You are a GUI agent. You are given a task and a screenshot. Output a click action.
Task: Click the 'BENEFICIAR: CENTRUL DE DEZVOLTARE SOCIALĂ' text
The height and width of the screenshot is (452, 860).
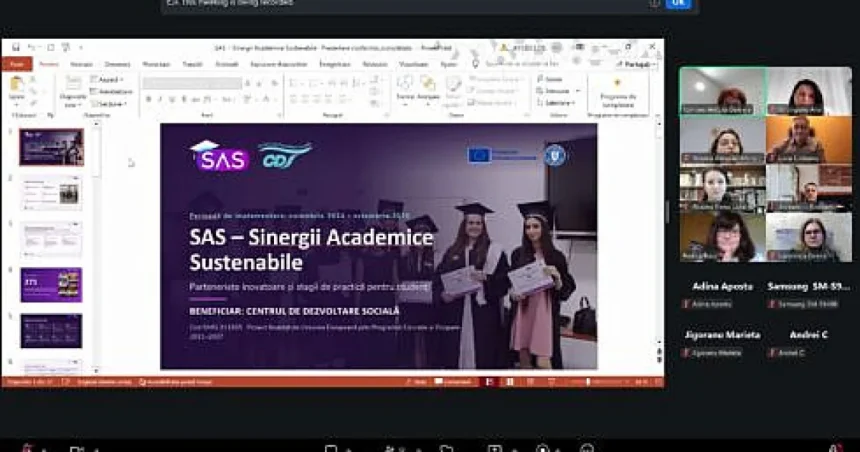coord(295,311)
